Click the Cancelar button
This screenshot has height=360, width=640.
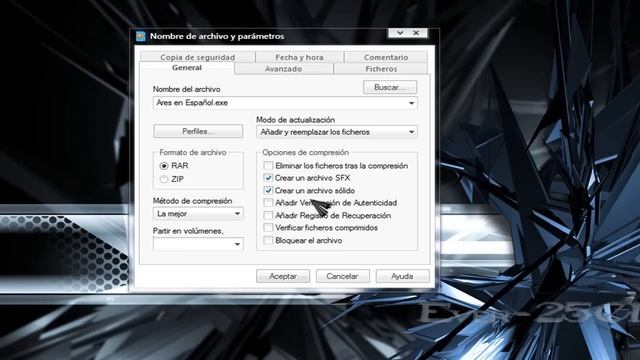(342, 276)
